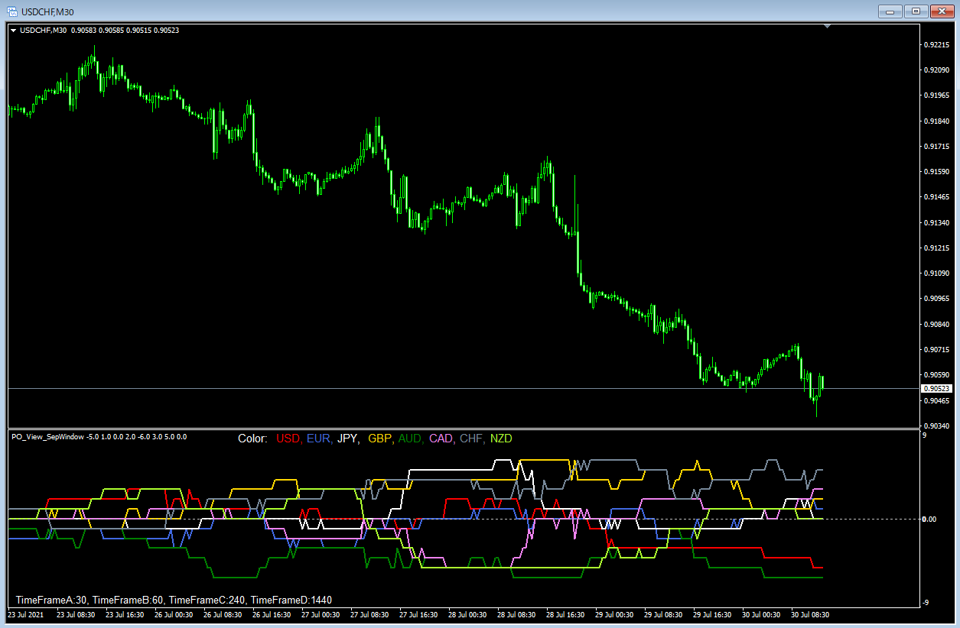Click the 0.91340 price scale label
The image size is (960, 628).
tap(937, 223)
